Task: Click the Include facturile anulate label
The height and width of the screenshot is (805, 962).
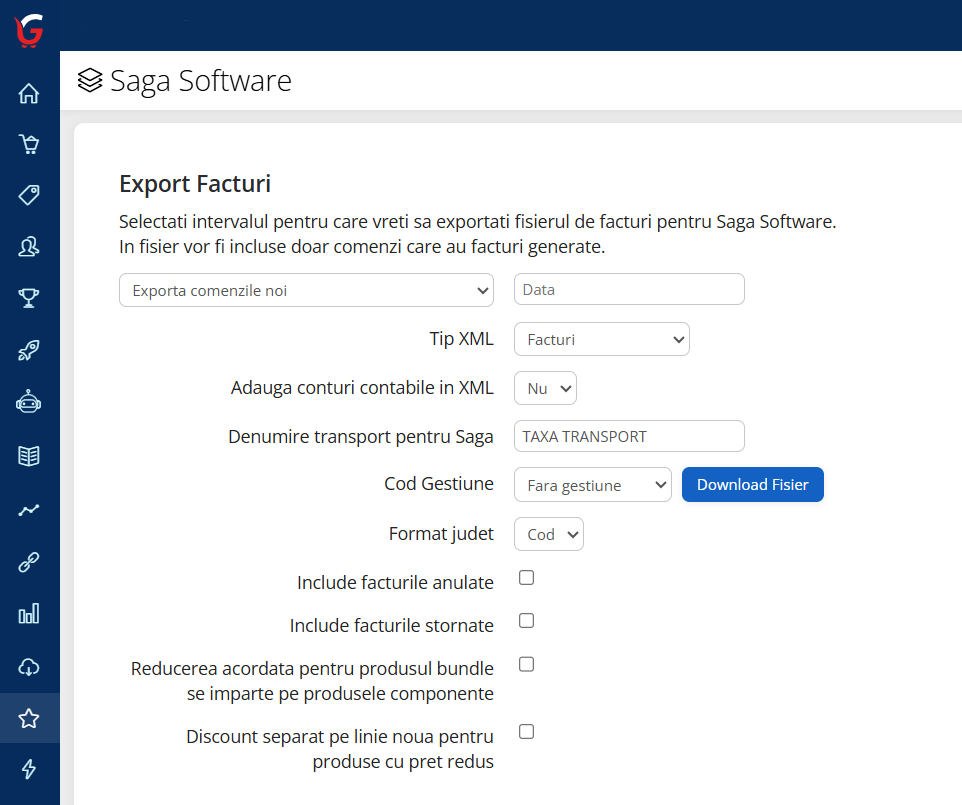Action: coord(395,582)
